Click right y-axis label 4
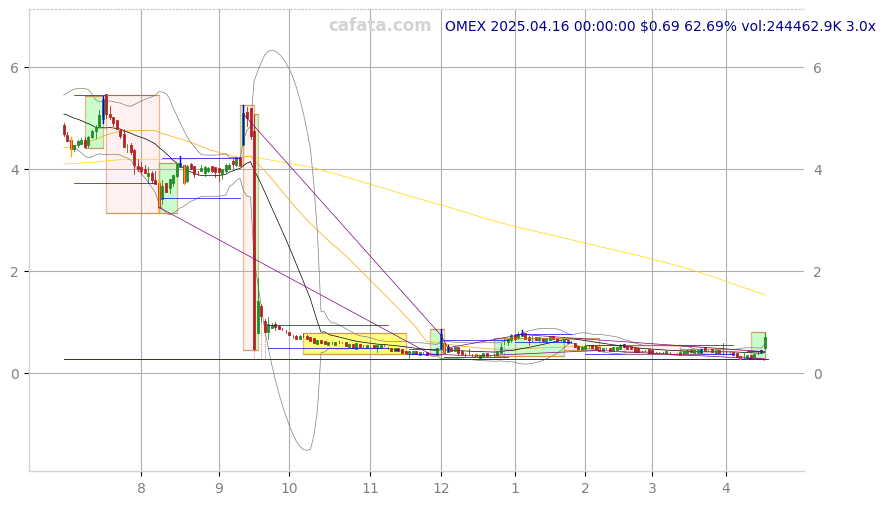886x505 pixels. click(817, 170)
